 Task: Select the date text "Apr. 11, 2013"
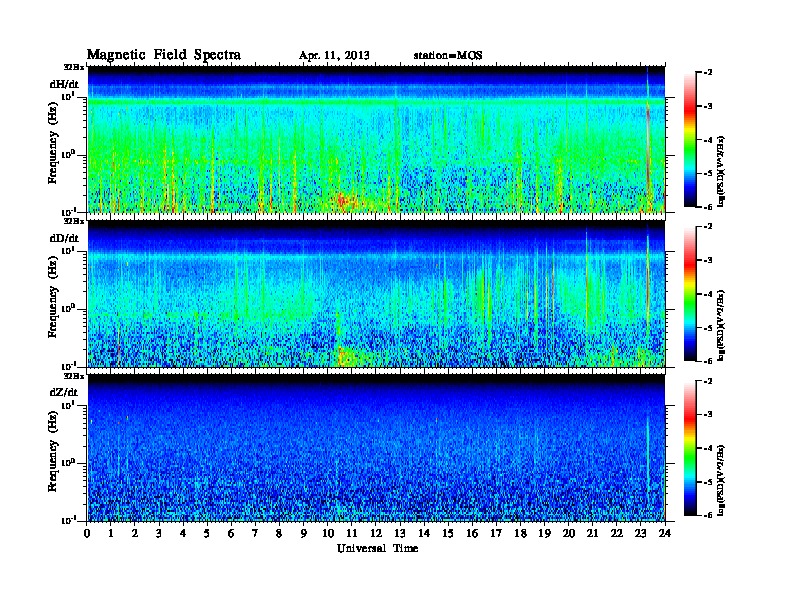pyautogui.click(x=334, y=56)
